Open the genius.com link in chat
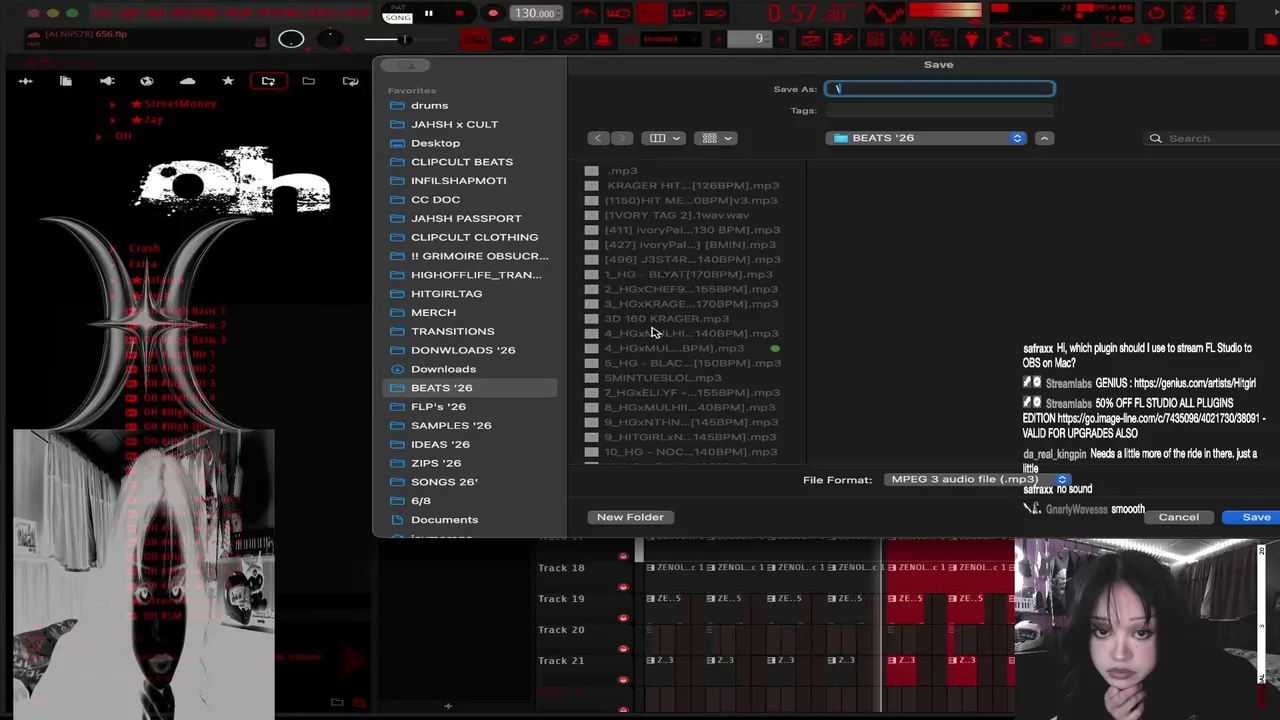The height and width of the screenshot is (720, 1280). click(1194, 383)
